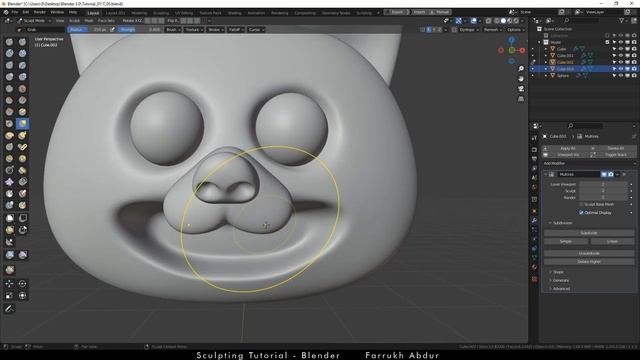The image size is (640, 360).
Task: Open Sculpt Mode selector dropdown
Action: (34, 20)
